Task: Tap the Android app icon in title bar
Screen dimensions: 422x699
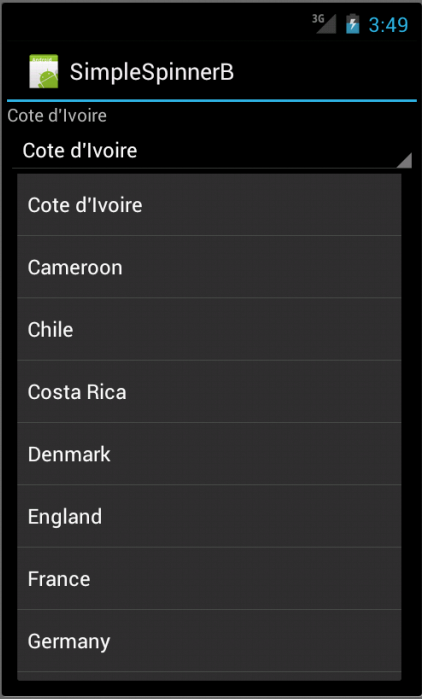Action: pos(44,71)
